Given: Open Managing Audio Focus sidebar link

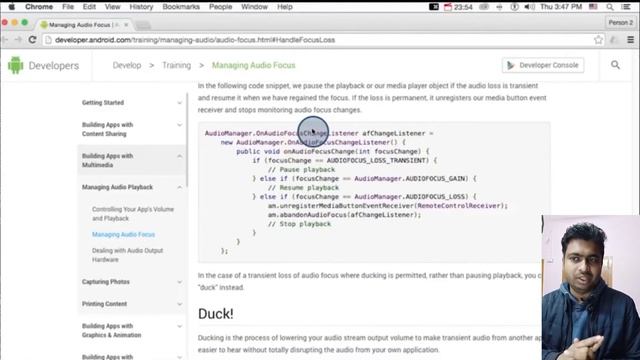Looking at the screenshot, I should (123, 234).
